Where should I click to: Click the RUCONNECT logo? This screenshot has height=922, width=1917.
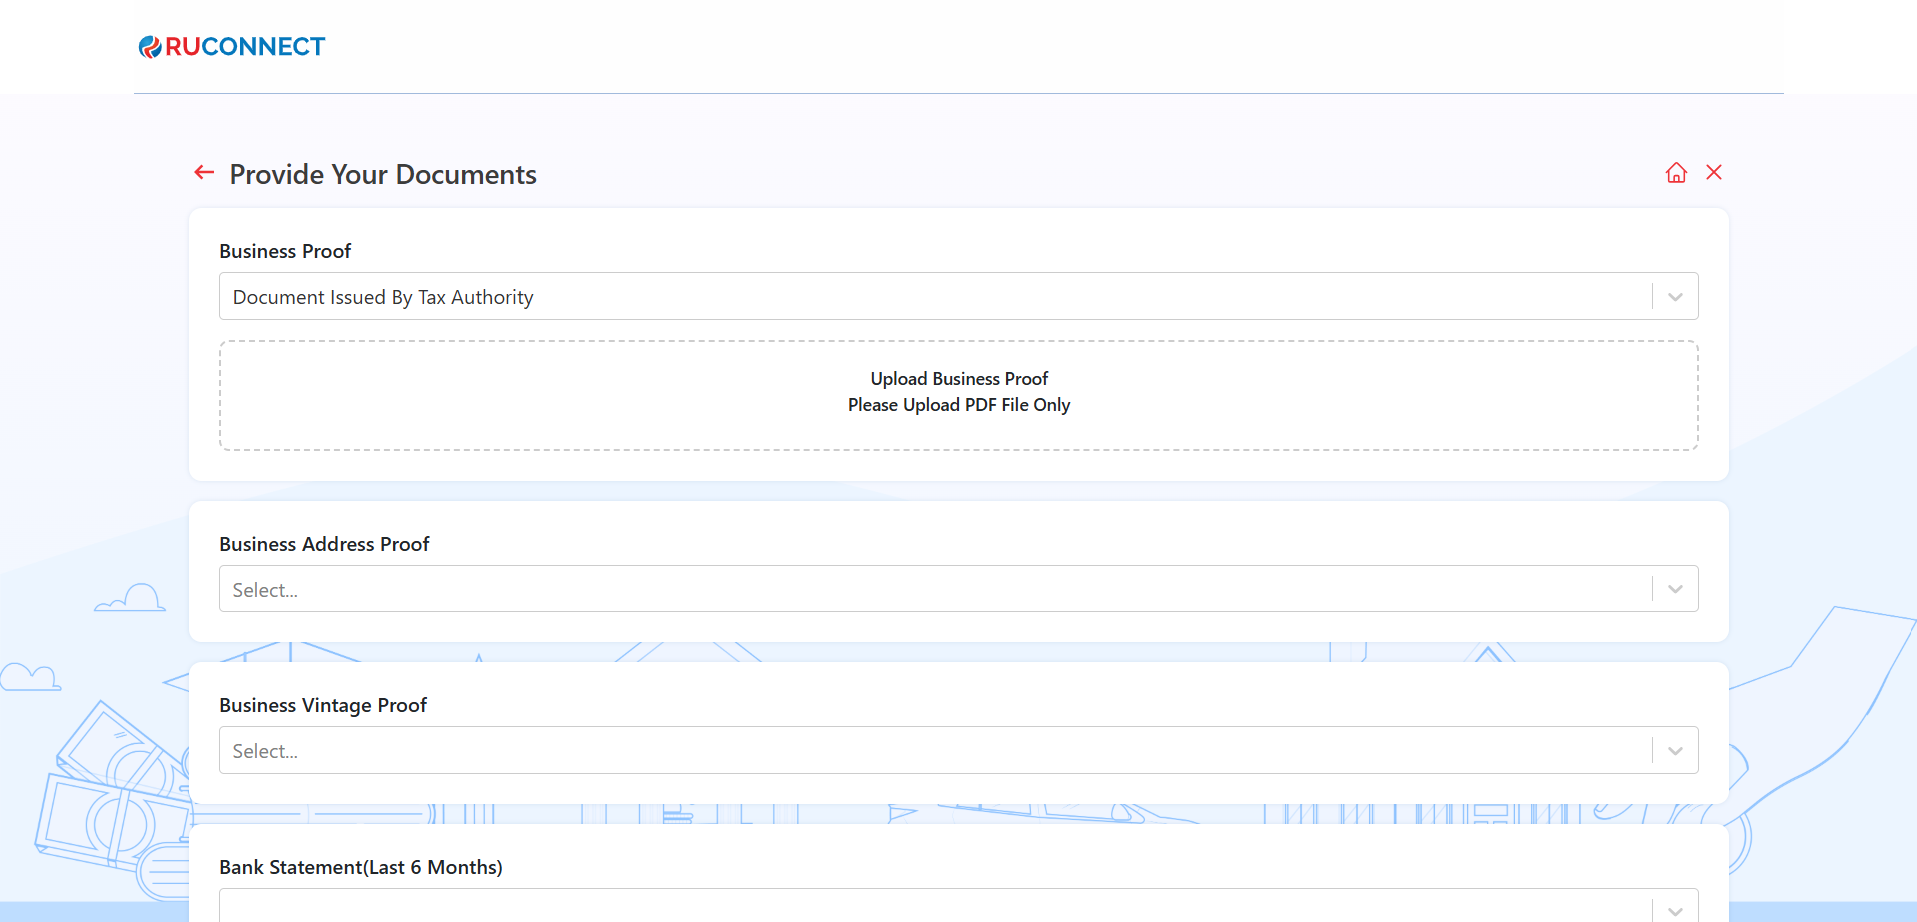(232, 47)
